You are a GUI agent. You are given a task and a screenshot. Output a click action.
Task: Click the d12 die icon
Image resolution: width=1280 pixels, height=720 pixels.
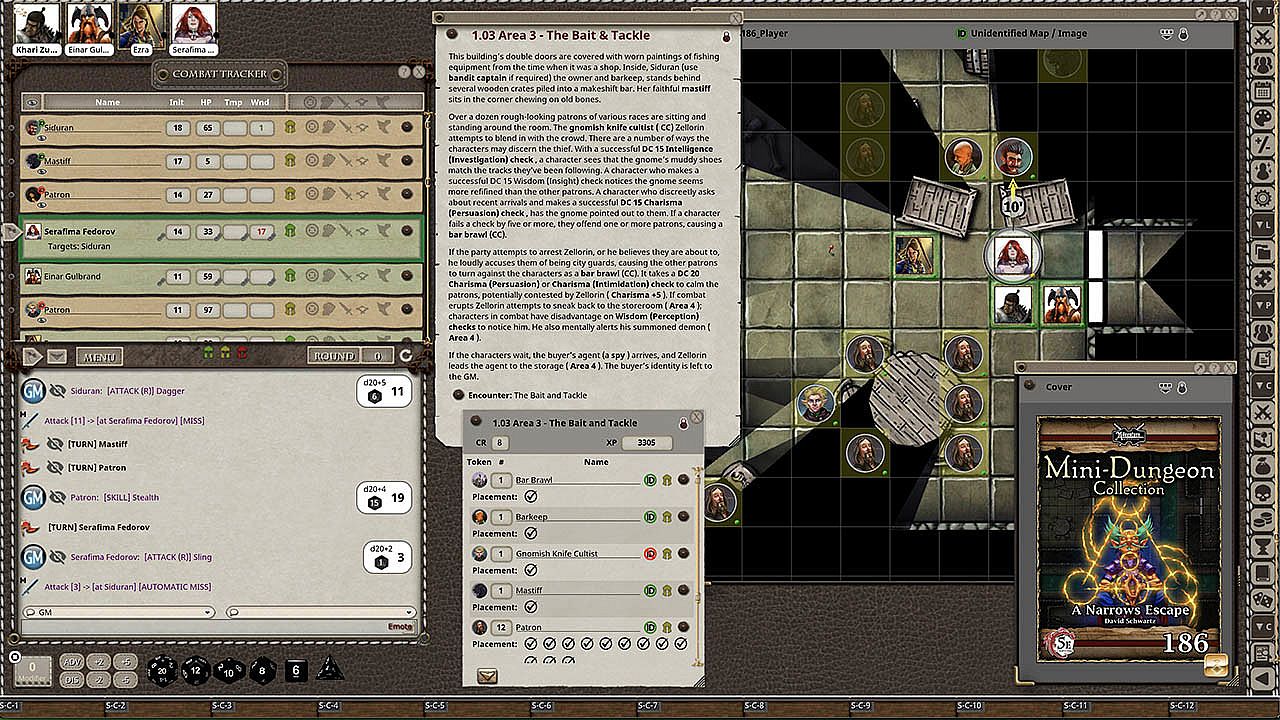194,670
